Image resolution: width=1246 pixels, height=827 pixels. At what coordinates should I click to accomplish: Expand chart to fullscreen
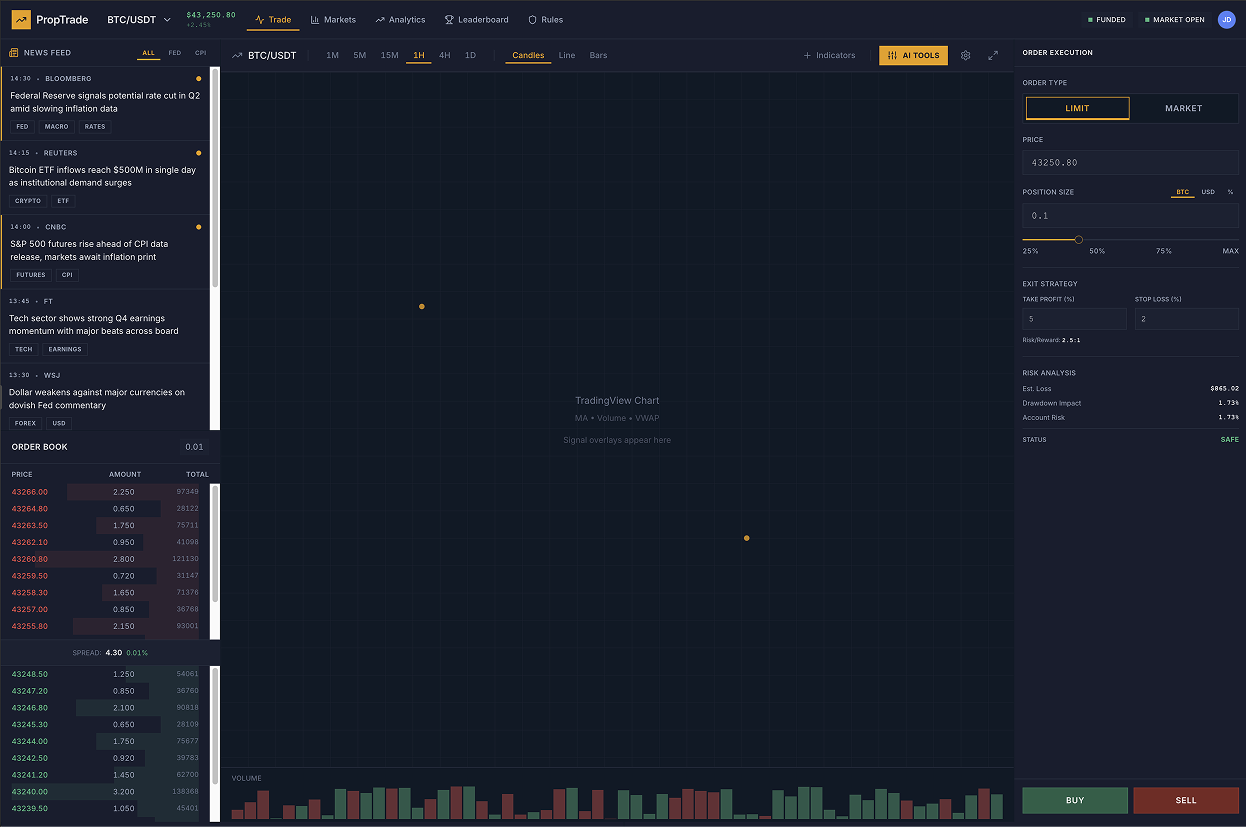[x=993, y=55]
